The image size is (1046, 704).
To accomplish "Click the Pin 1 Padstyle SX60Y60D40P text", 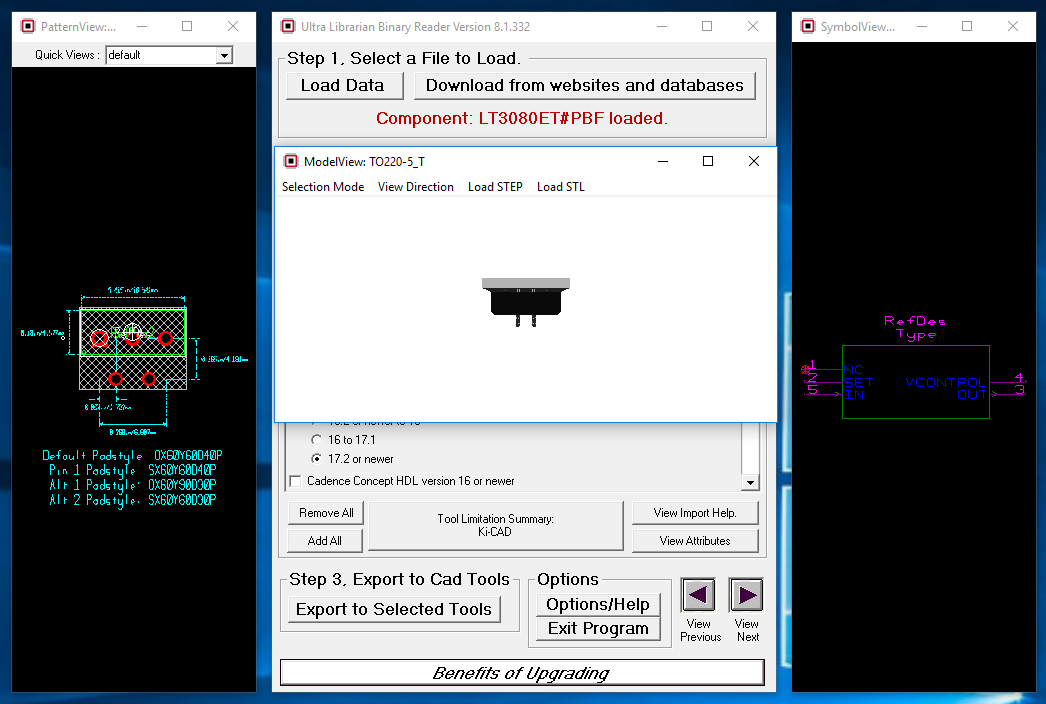I will coord(132,470).
